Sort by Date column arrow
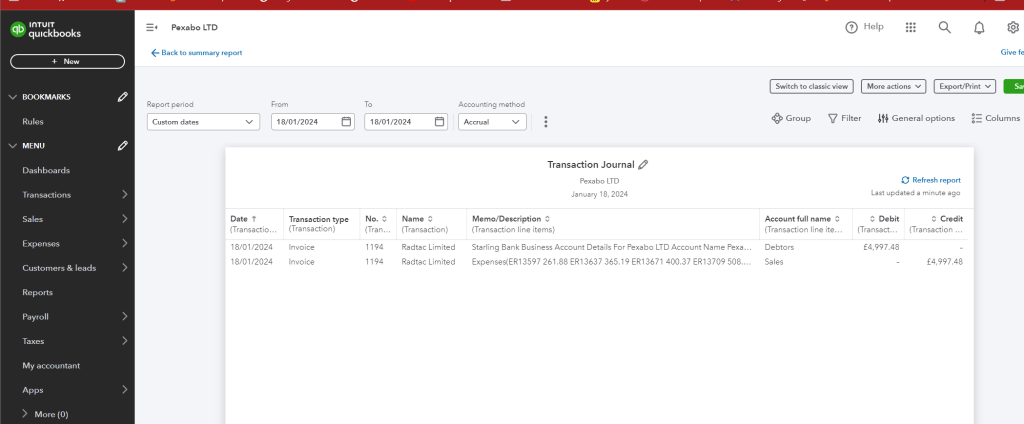The width and height of the screenshot is (1024, 424). click(254, 219)
